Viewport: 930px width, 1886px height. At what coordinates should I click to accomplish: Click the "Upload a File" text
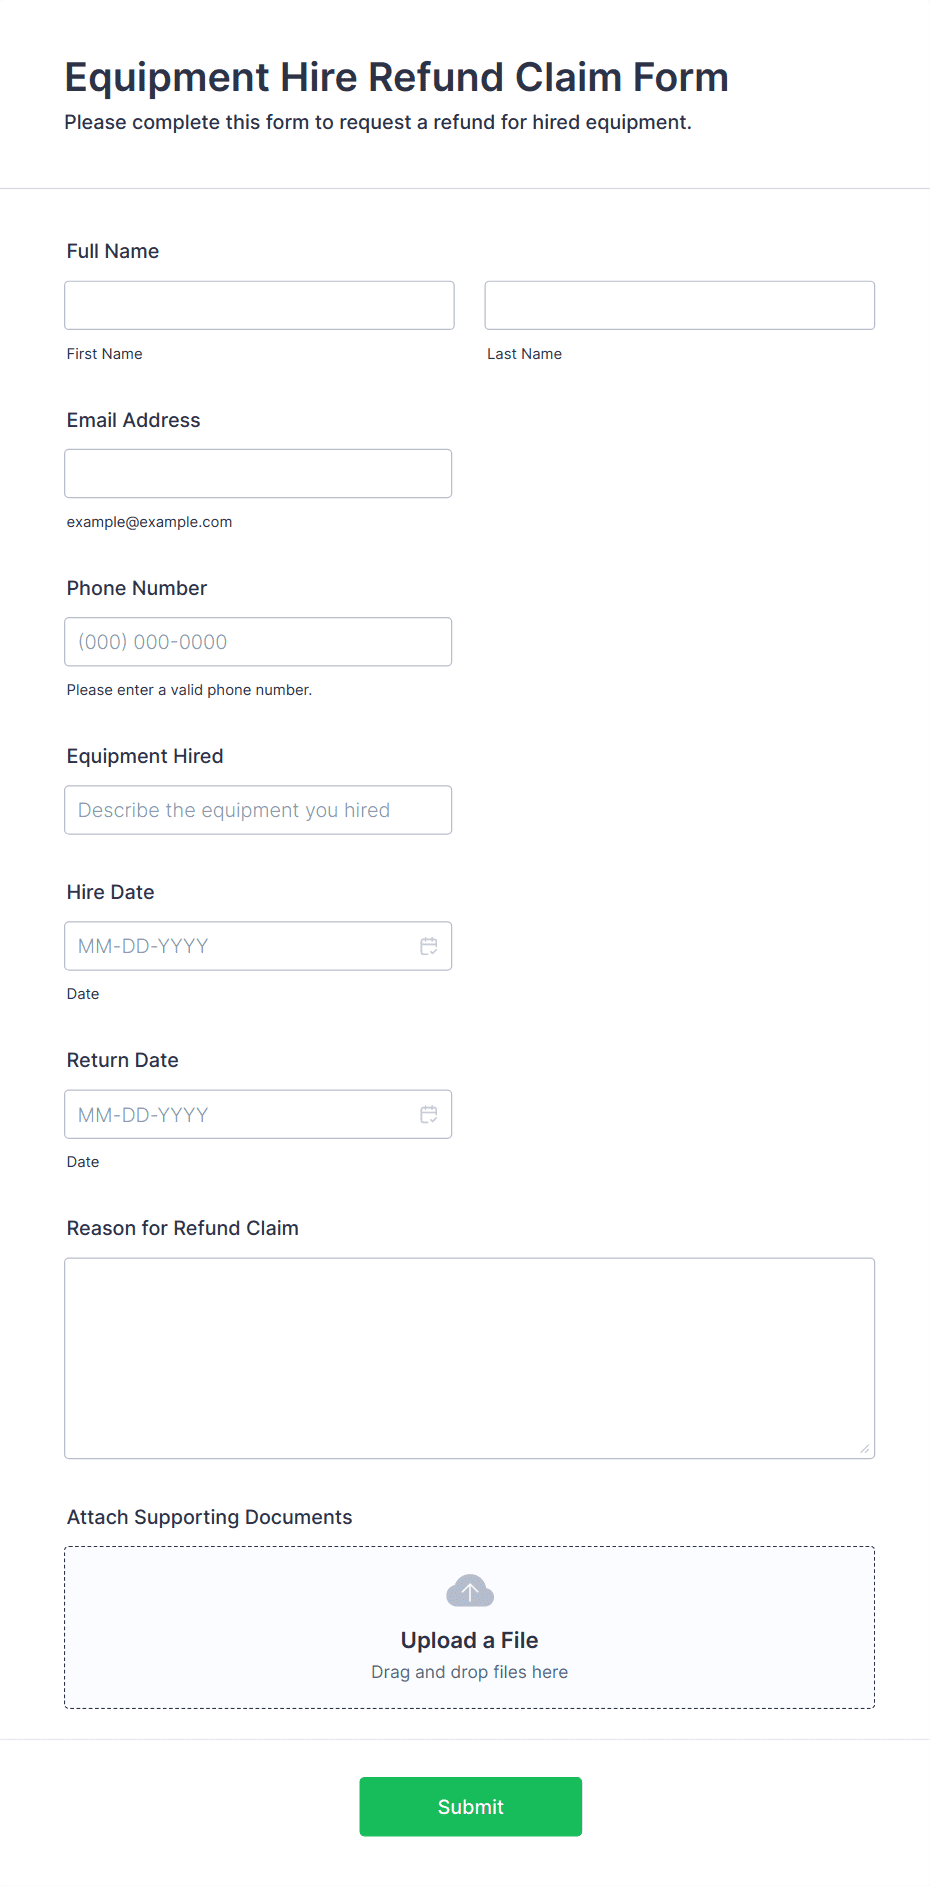click(x=469, y=1640)
